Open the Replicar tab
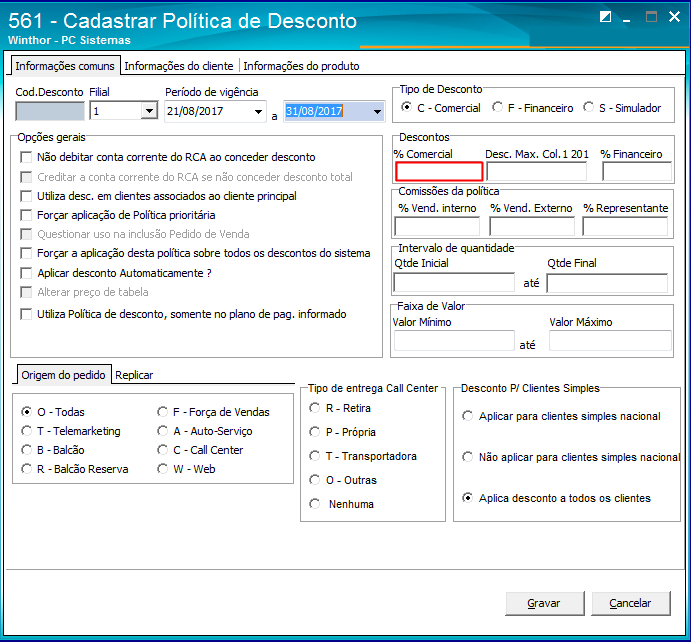Screen dimensions: 691x642 pos(134,375)
